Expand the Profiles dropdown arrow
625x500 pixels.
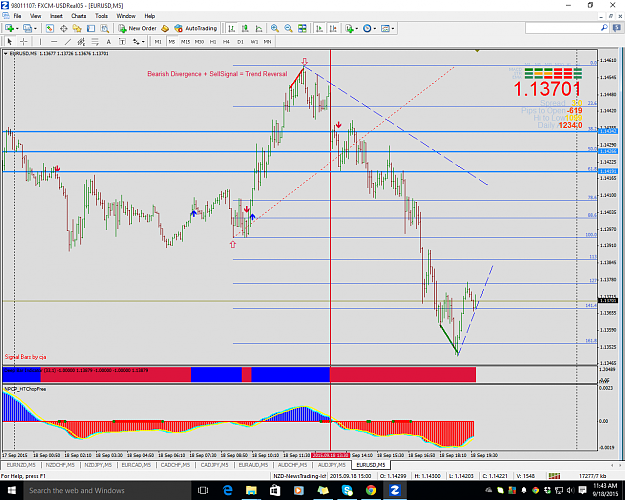pyautogui.click(x=35, y=28)
